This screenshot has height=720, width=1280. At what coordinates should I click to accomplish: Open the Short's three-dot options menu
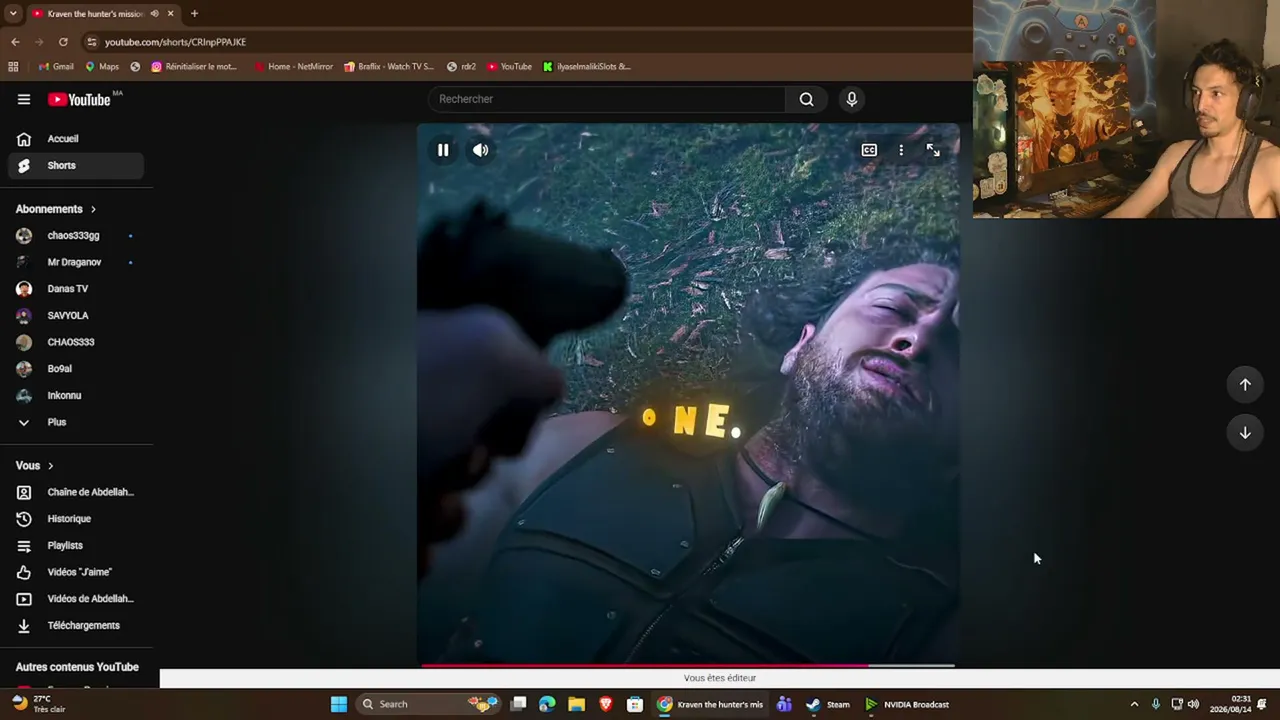click(901, 150)
